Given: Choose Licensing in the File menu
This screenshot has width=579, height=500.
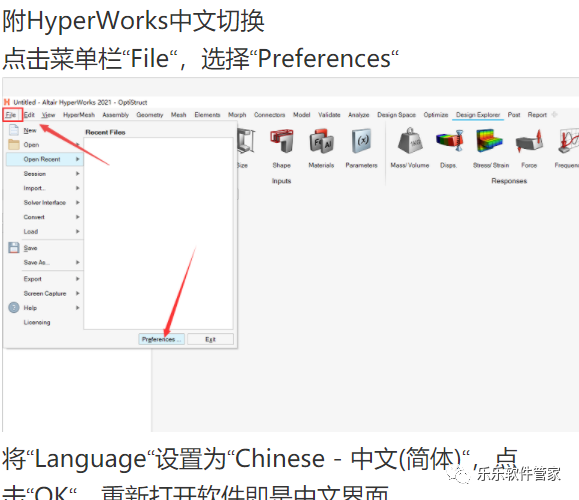Looking at the screenshot, I should [x=37, y=322].
